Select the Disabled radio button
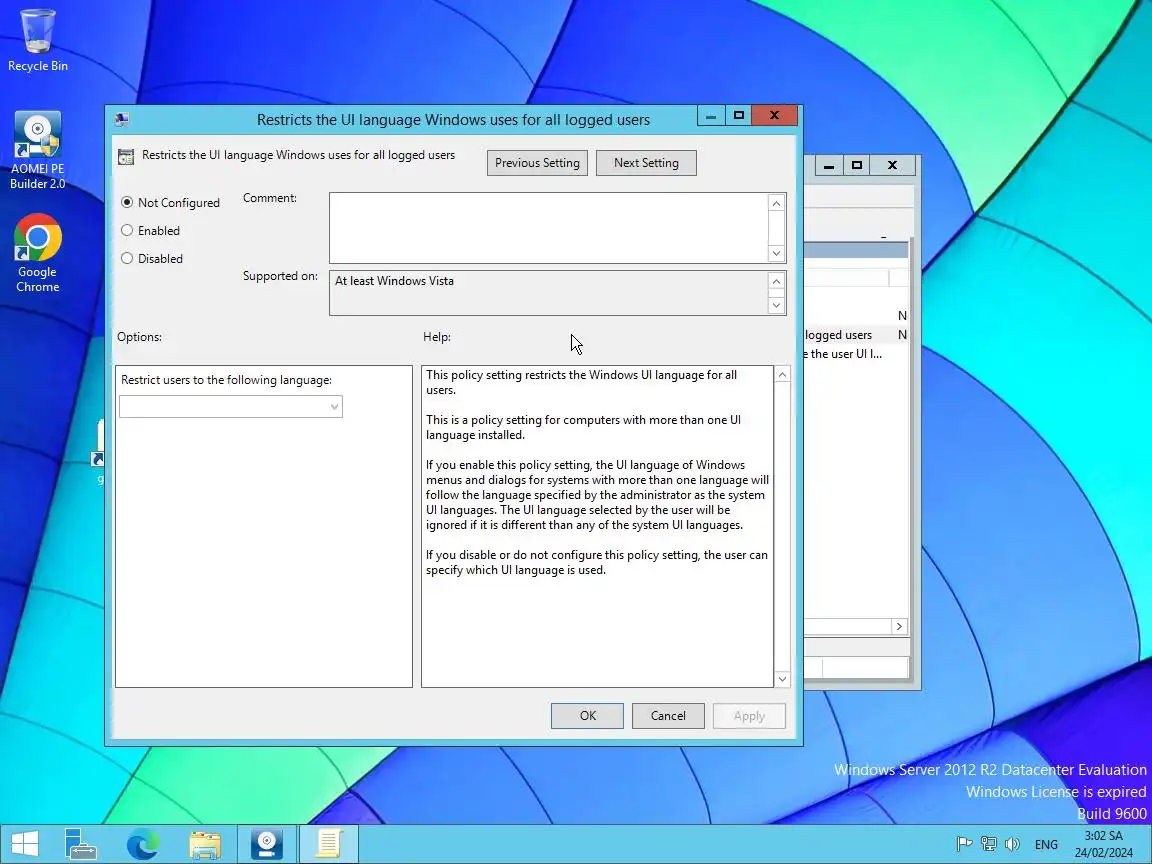Viewport: 1152px width, 864px height. (152, 258)
